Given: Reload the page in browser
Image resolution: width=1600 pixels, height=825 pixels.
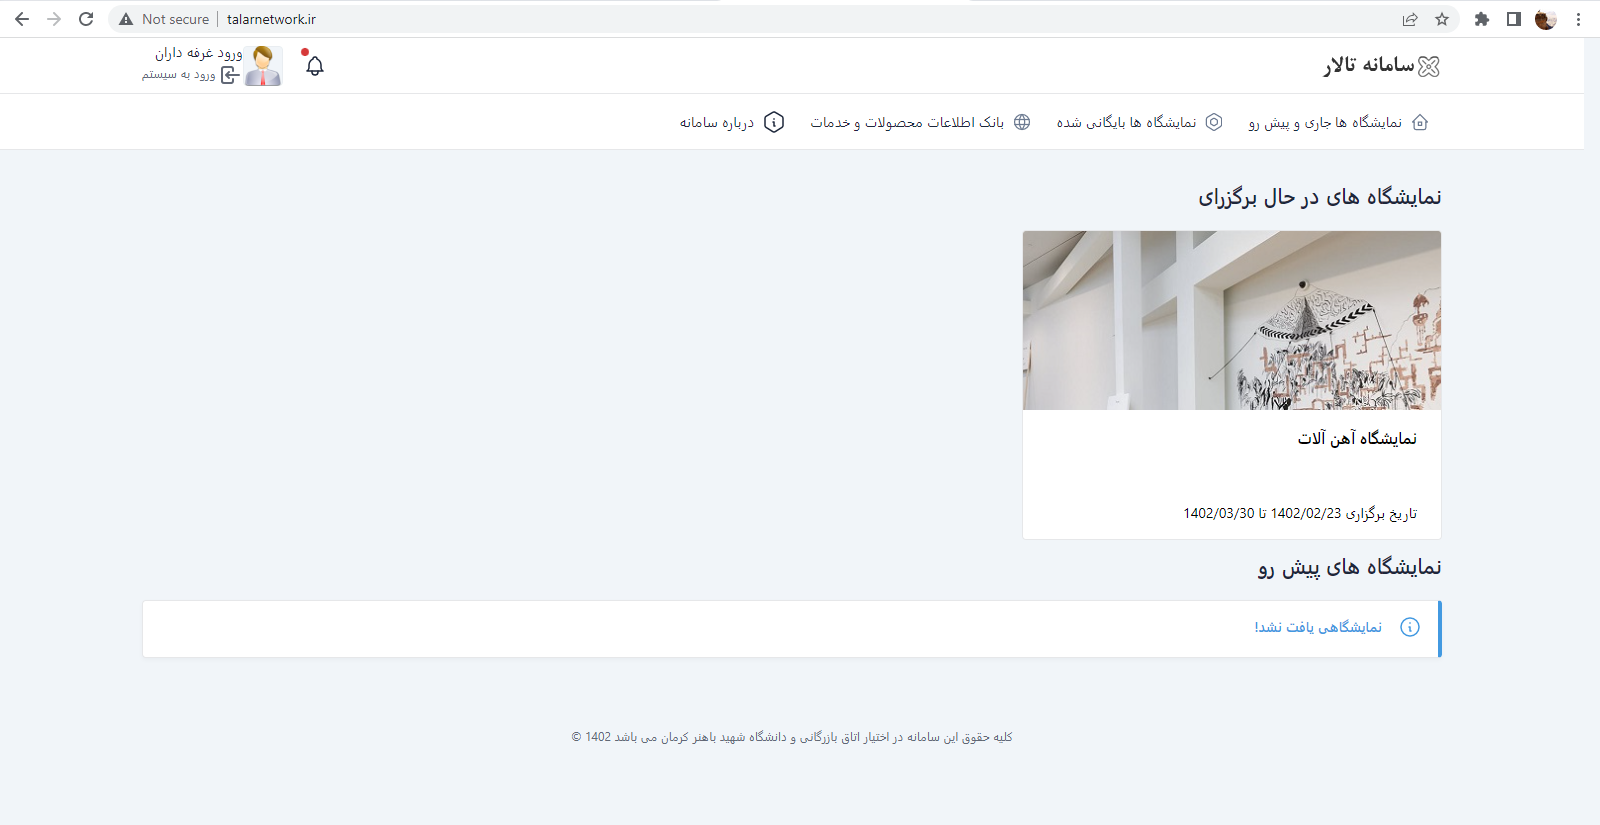Looking at the screenshot, I should click(86, 19).
